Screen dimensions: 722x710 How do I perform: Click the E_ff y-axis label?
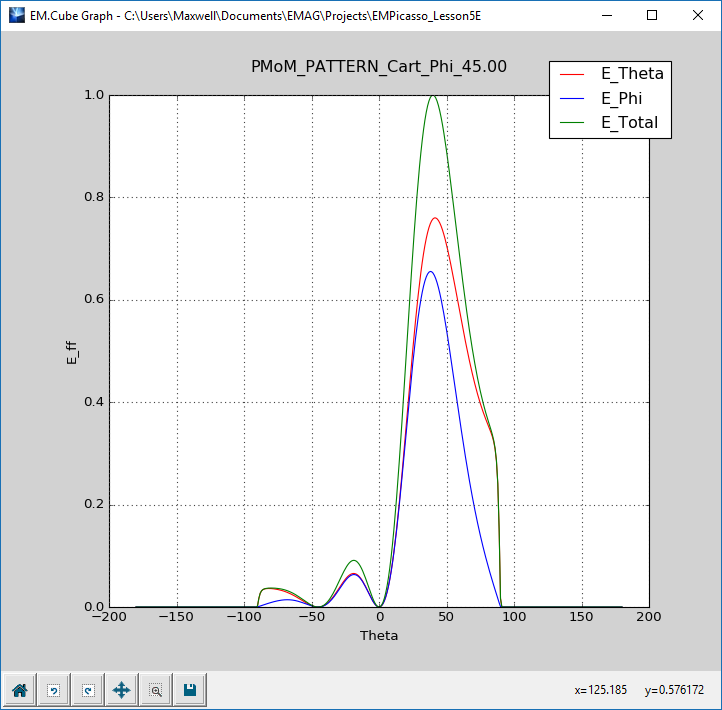click(x=71, y=351)
